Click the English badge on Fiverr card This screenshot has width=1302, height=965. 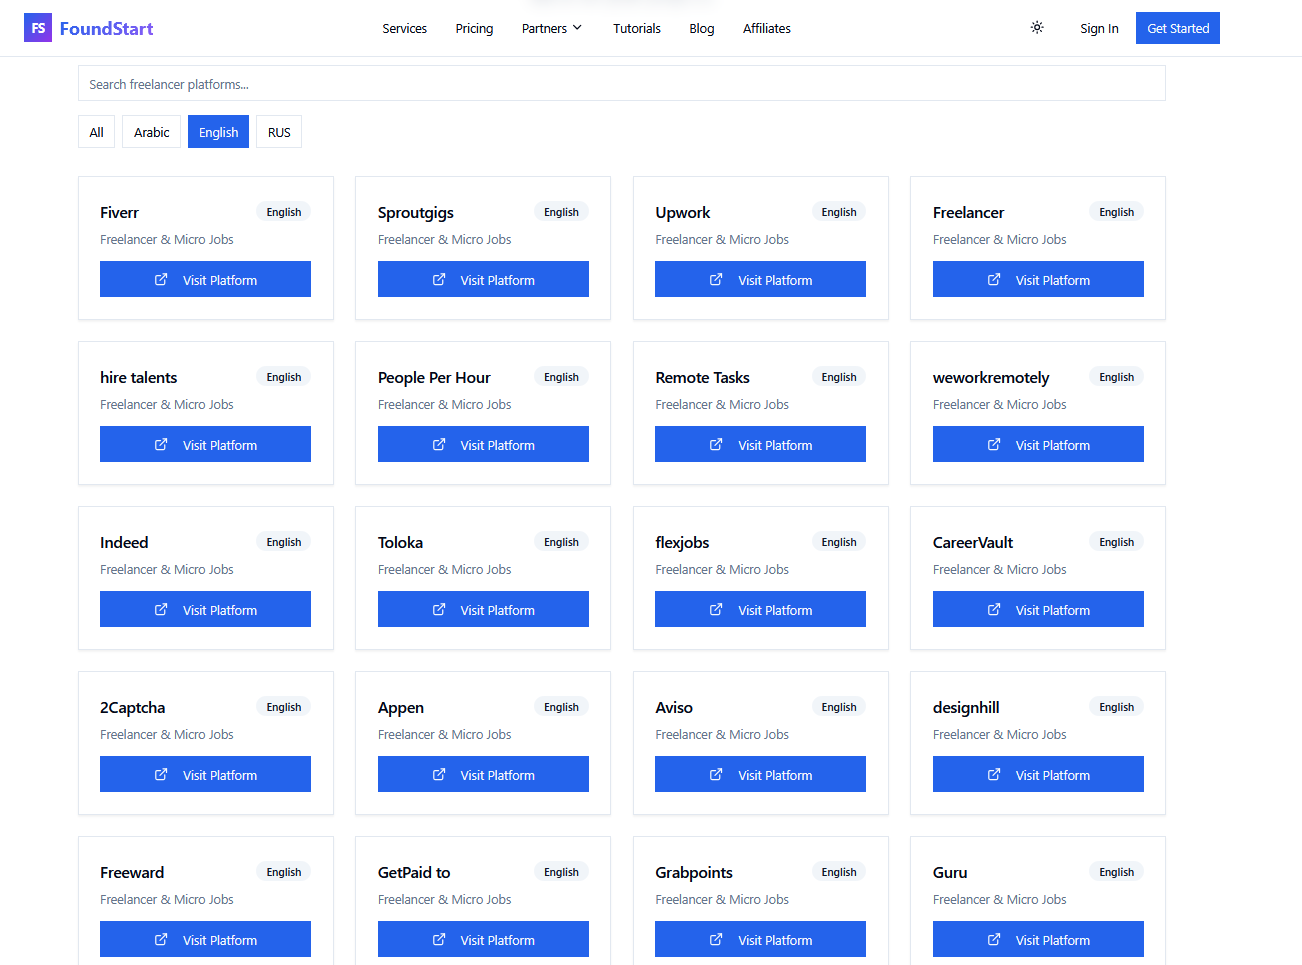point(284,212)
